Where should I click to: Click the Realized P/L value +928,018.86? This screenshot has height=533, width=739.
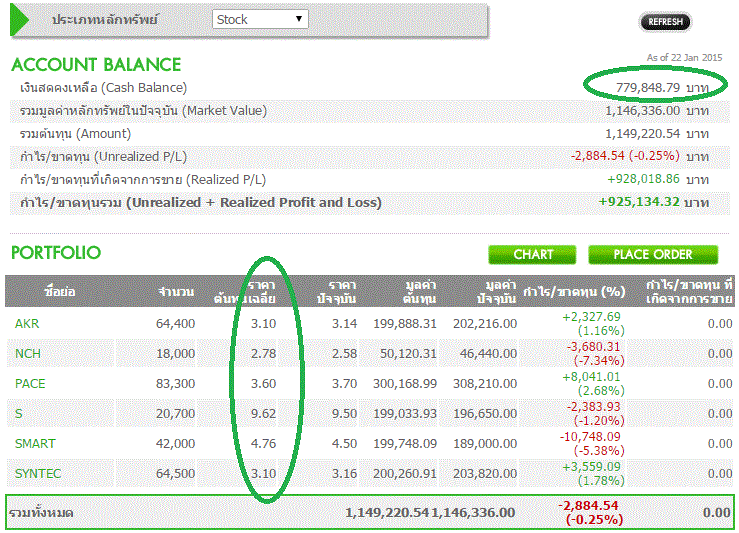click(643, 179)
